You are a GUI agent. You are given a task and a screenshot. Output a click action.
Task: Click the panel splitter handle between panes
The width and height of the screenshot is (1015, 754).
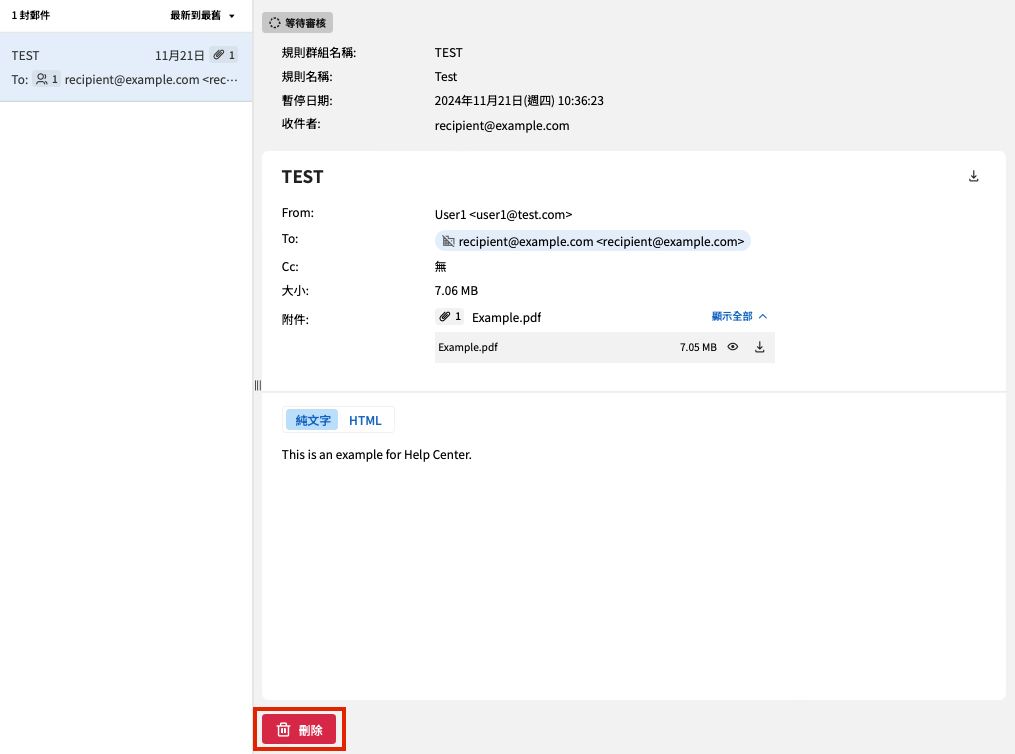tap(257, 385)
